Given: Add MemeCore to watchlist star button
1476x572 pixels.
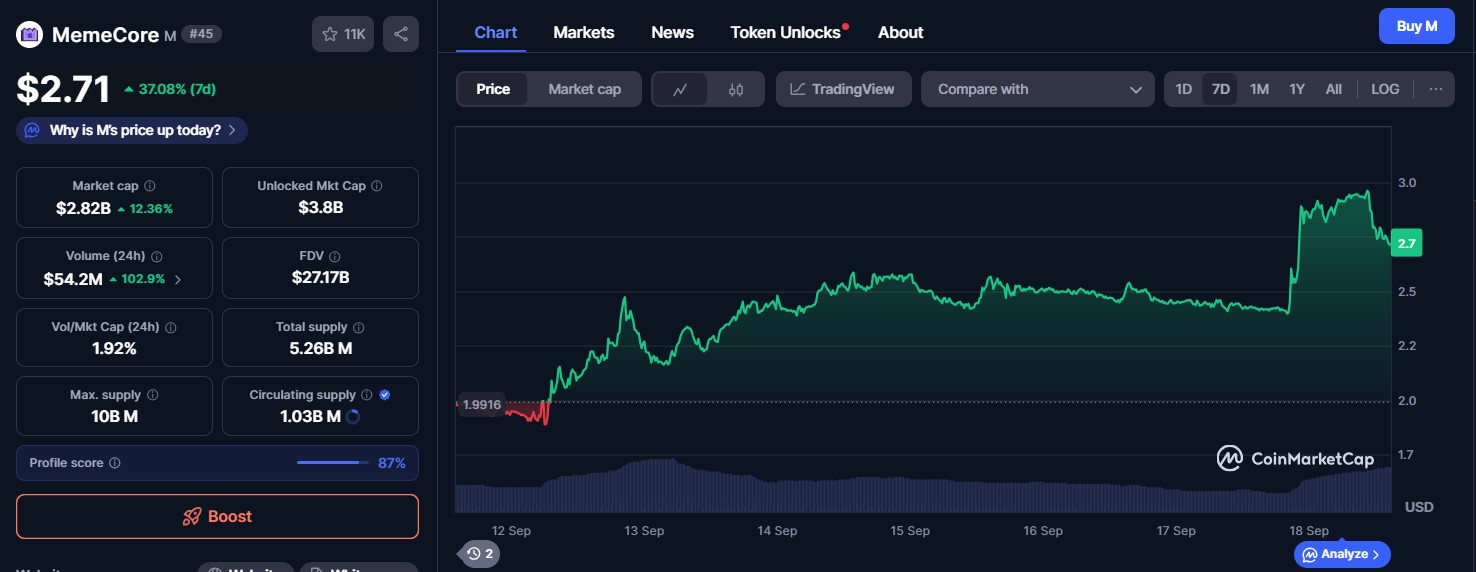Looking at the screenshot, I should (343, 34).
